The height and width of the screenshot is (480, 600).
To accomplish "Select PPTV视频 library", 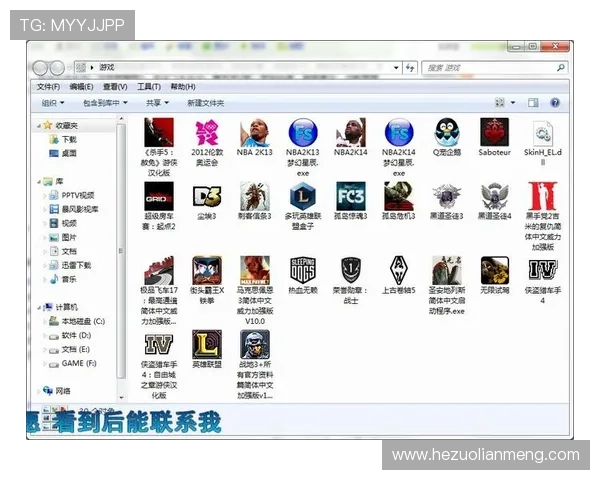I will (x=78, y=195).
